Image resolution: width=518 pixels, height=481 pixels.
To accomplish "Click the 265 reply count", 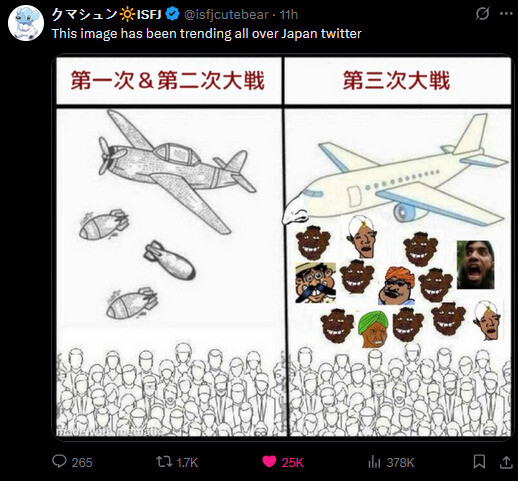I will coord(82,463).
